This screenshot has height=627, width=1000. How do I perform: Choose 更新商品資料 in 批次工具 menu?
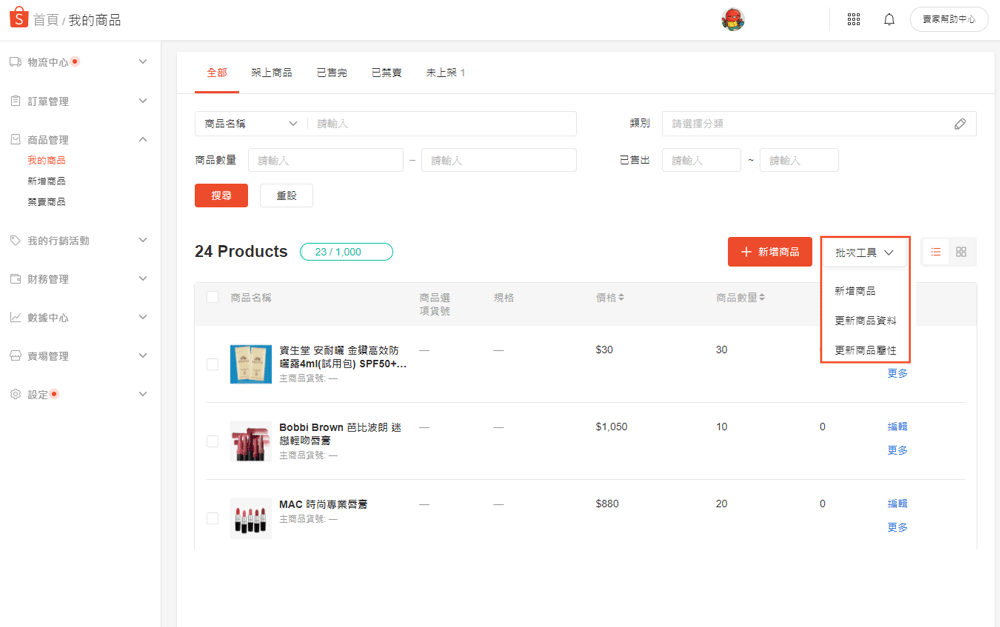(865, 320)
